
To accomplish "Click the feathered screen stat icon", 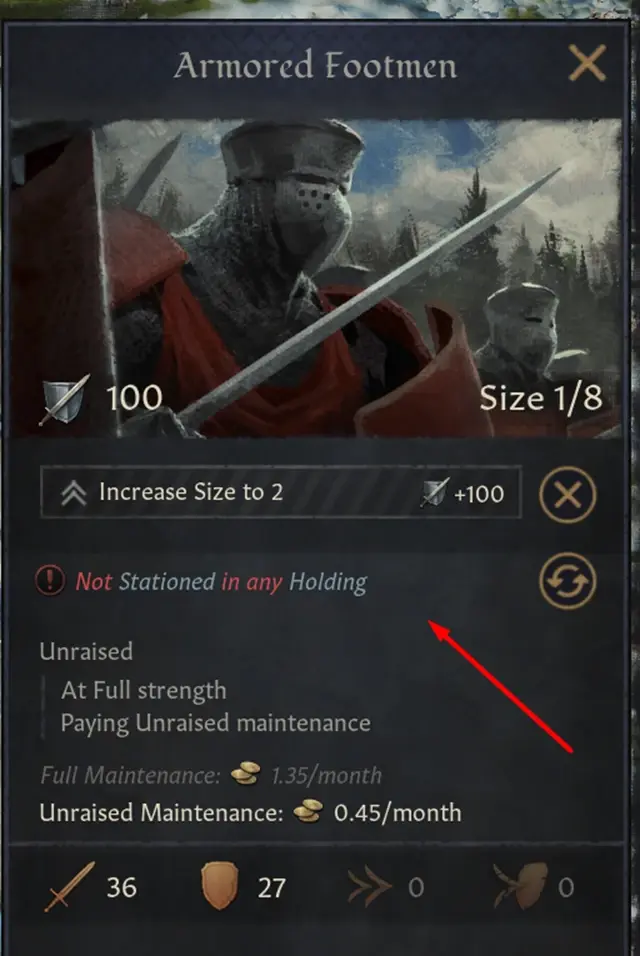I will pos(520,886).
